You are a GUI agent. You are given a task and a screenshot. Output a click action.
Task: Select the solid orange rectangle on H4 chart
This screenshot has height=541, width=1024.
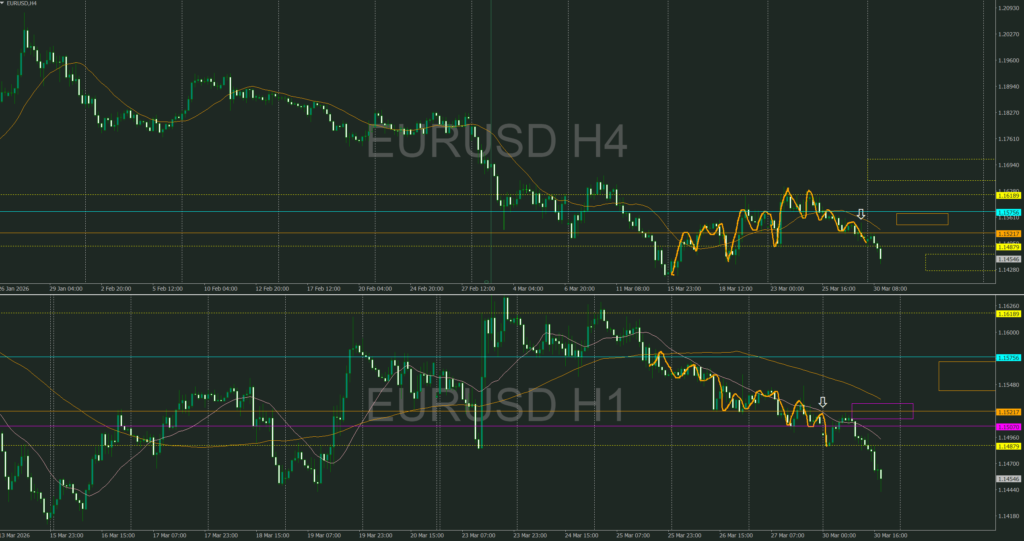pos(921,218)
